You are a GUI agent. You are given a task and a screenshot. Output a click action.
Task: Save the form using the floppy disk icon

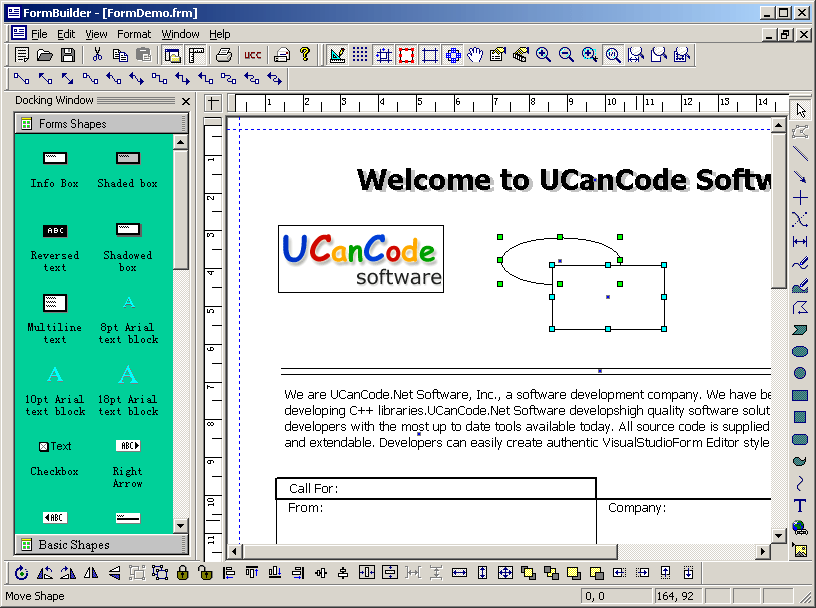(68, 55)
